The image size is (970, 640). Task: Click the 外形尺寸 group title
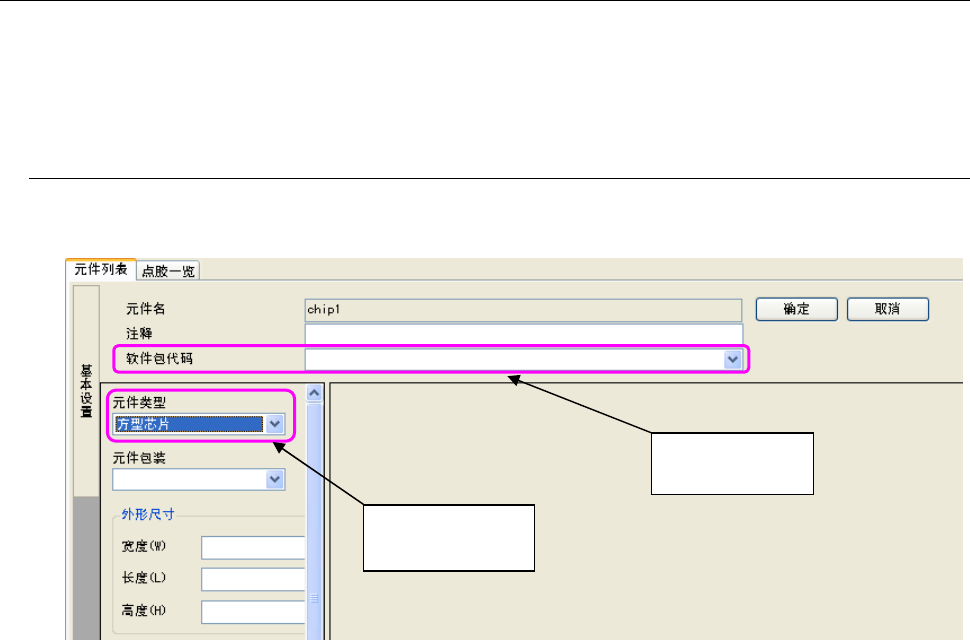148,514
